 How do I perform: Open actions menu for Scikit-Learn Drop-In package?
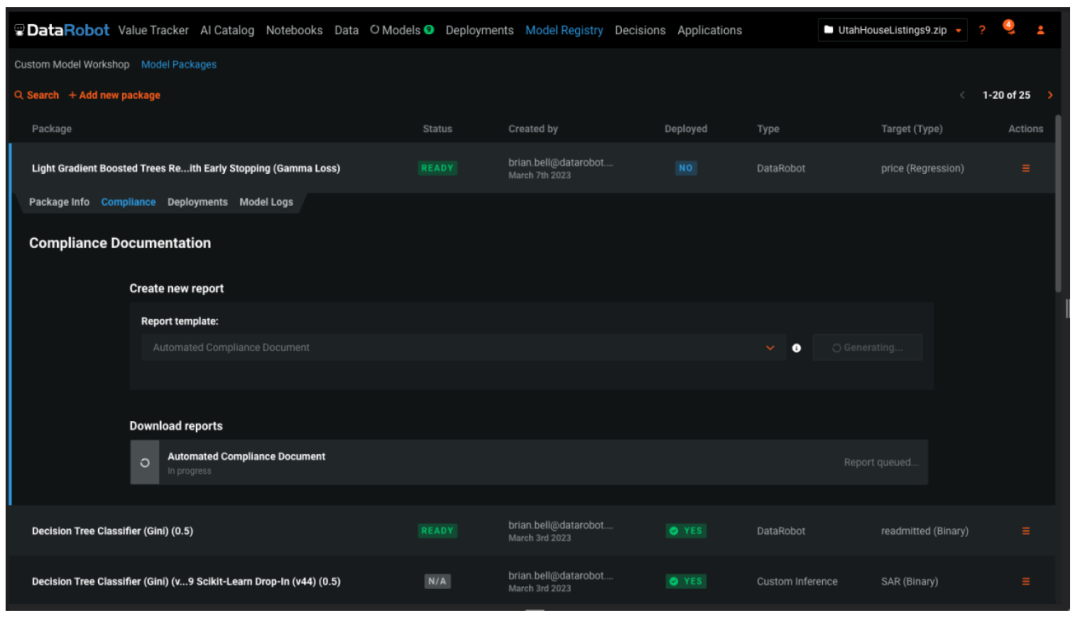pos(1025,581)
